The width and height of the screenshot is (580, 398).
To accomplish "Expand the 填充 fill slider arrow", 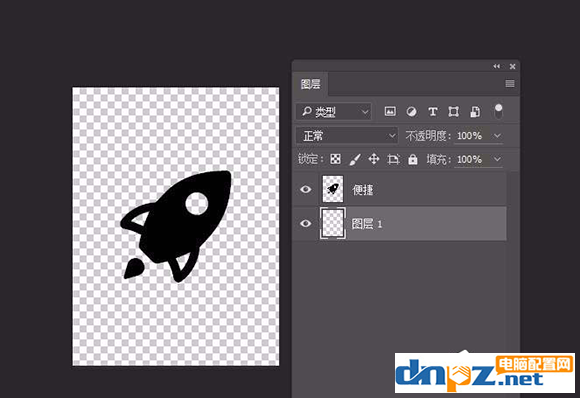I will [498, 159].
